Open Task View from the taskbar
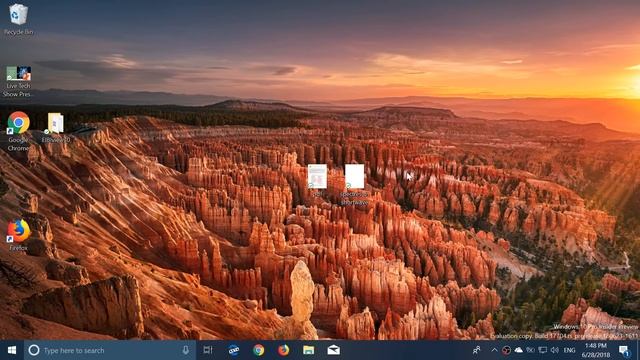The image size is (640, 360). click(208, 350)
